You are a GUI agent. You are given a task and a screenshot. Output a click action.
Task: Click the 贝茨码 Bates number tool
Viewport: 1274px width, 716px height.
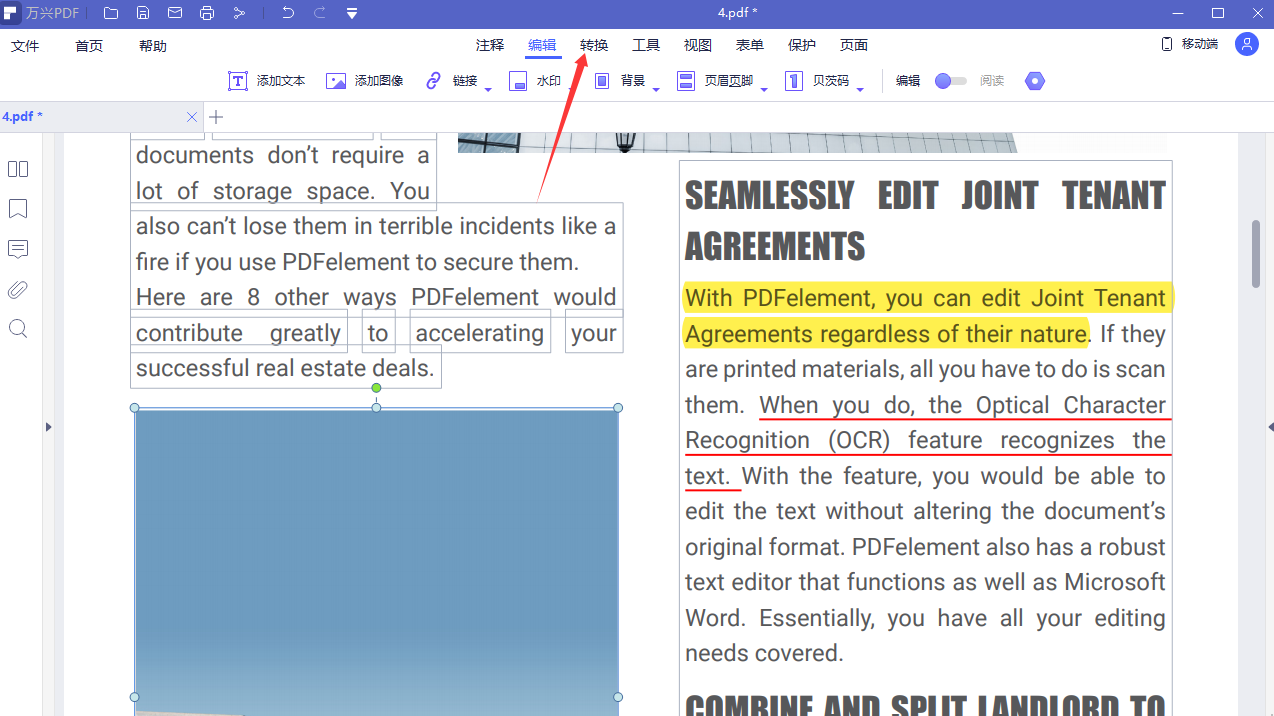click(817, 81)
